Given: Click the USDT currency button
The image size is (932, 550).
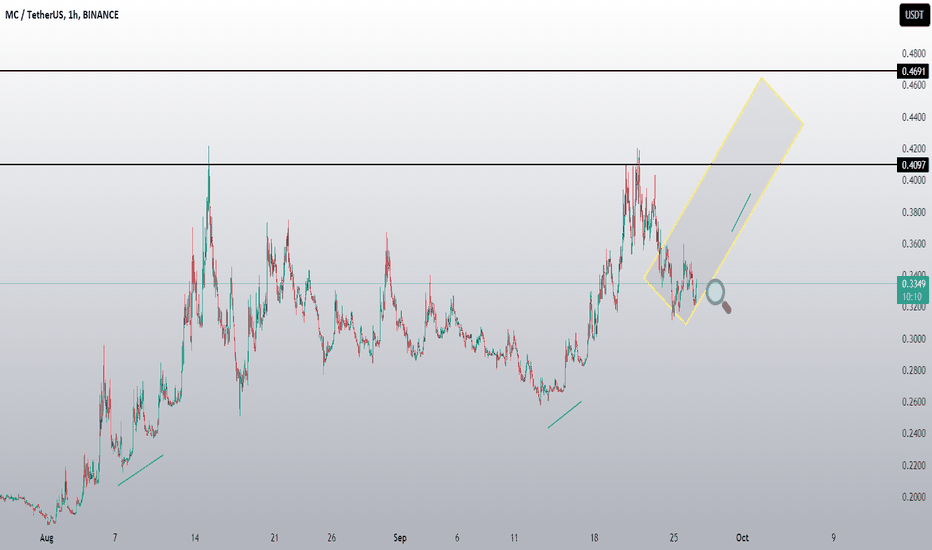Looking at the screenshot, I should pos(914,15).
